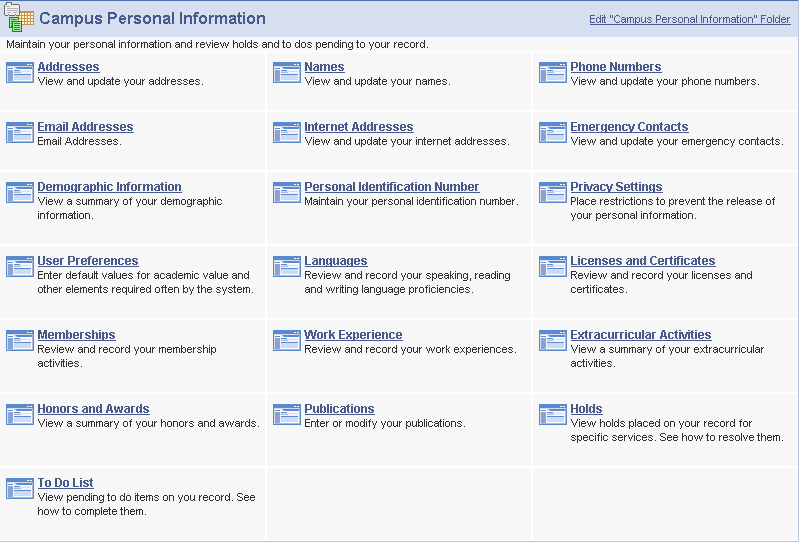Click text "View a summary of your honors and awards."
The height and width of the screenshot is (543, 800).
point(148,423)
